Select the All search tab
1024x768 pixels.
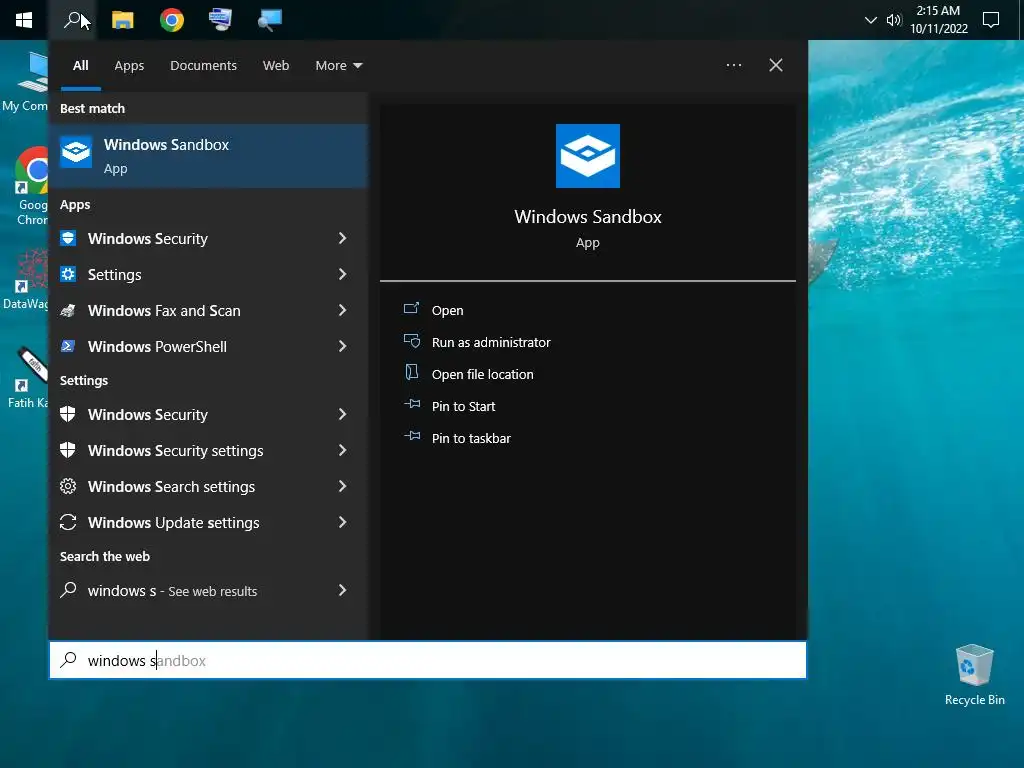(x=80, y=65)
